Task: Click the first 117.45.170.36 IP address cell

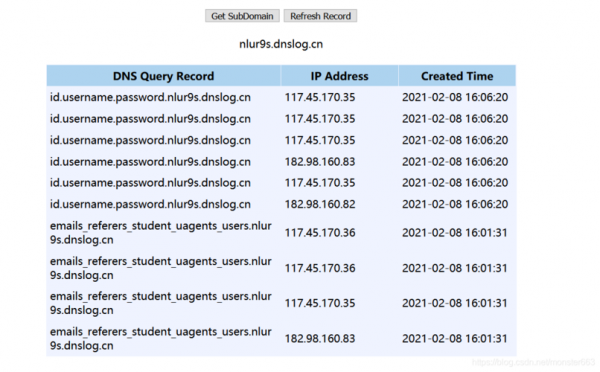Action: [x=320, y=233]
